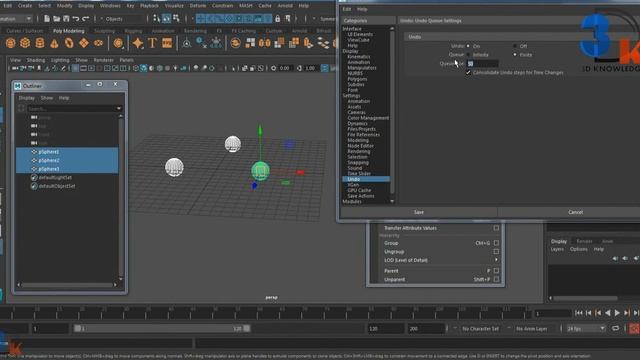The height and width of the screenshot is (360, 640).
Task: Toggle Consolidate Undo steps checkbox
Action: point(468,73)
